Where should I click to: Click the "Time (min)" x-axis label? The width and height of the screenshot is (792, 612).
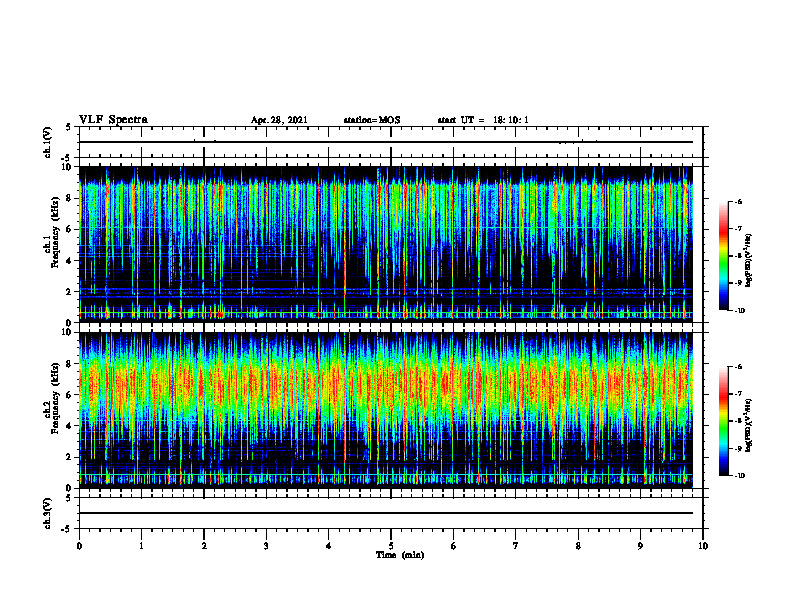(x=400, y=555)
